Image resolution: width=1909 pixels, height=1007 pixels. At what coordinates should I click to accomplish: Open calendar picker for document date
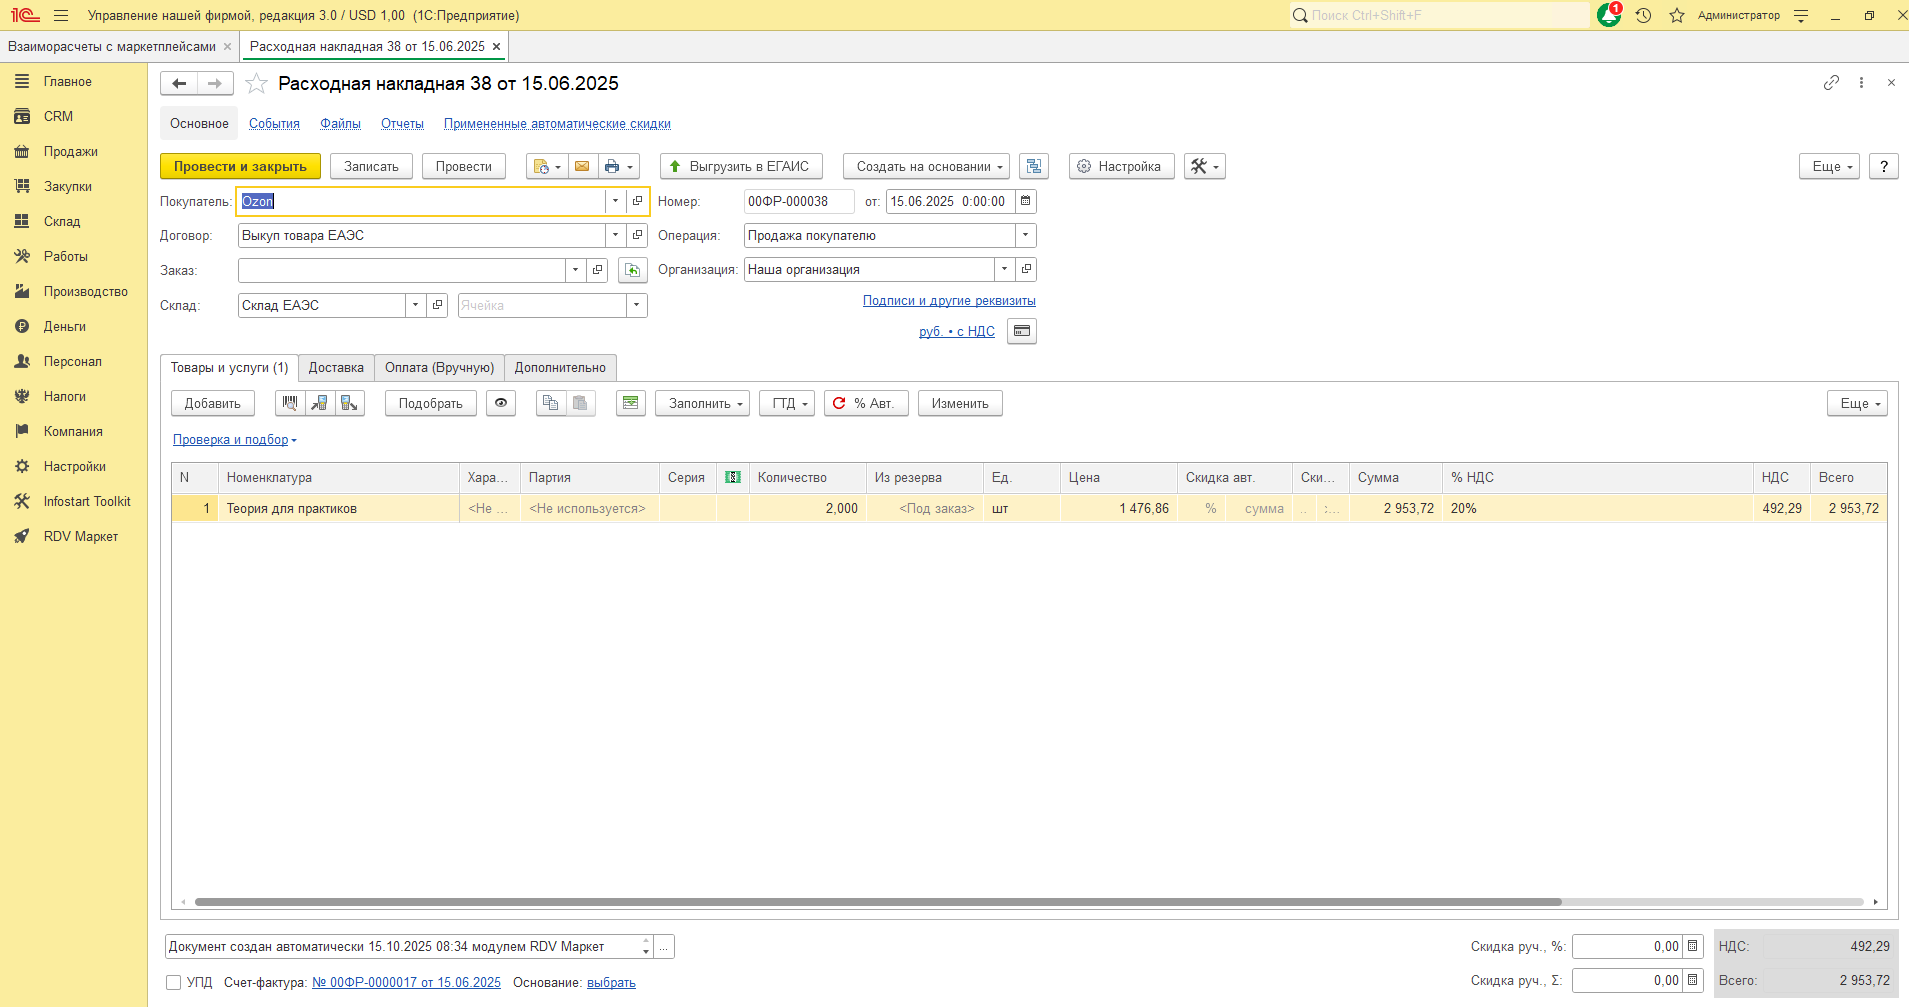pyautogui.click(x=1025, y=201)
